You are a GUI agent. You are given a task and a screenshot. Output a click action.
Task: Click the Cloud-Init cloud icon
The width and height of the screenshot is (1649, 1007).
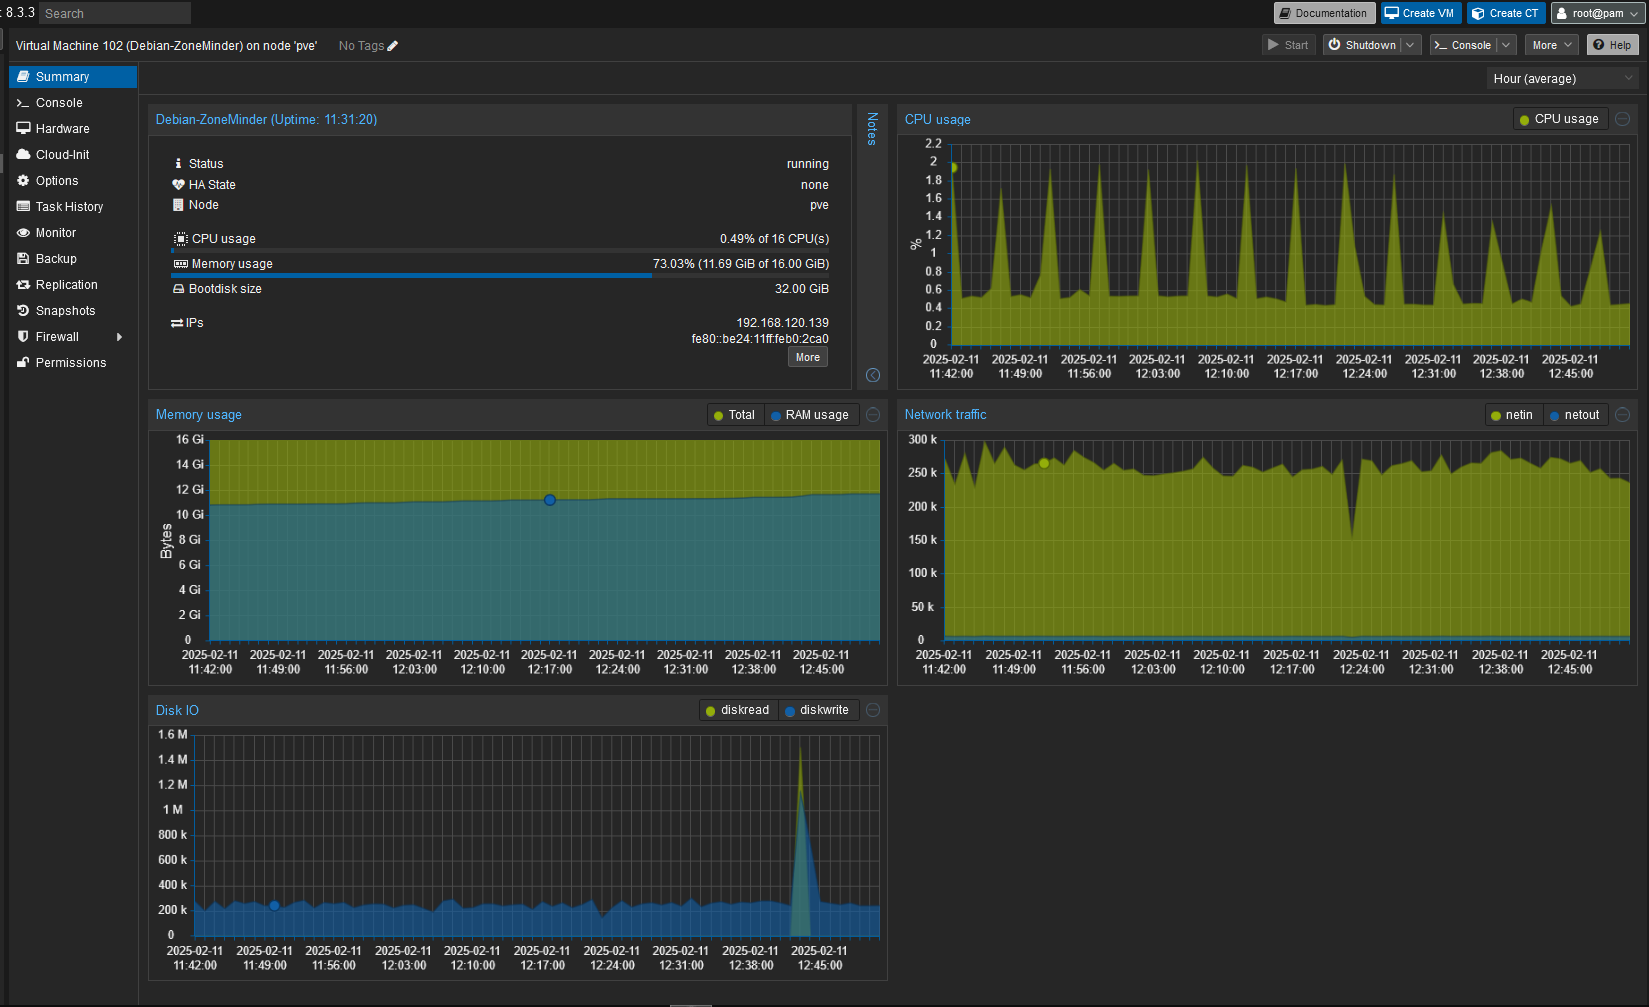tap(23, 155)
